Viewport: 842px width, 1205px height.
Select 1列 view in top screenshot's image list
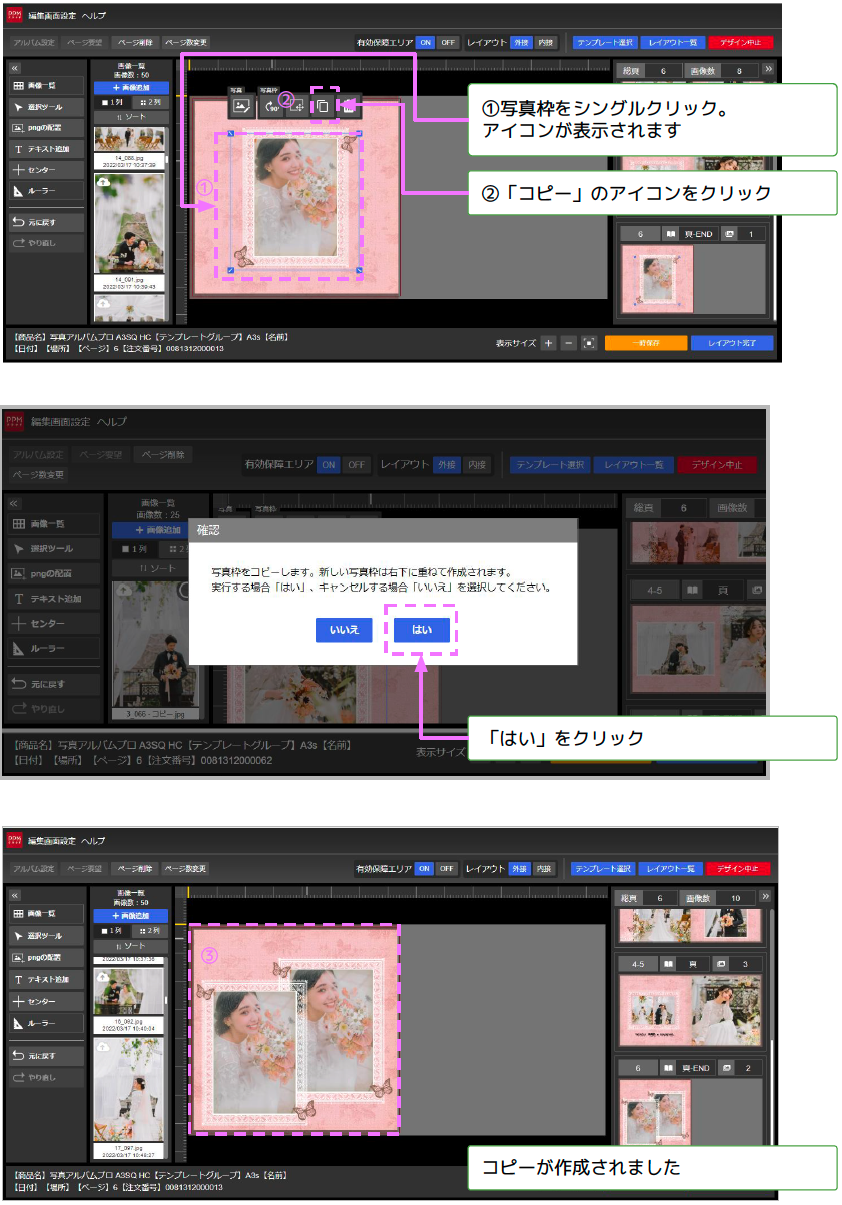[x=113, y=102]
